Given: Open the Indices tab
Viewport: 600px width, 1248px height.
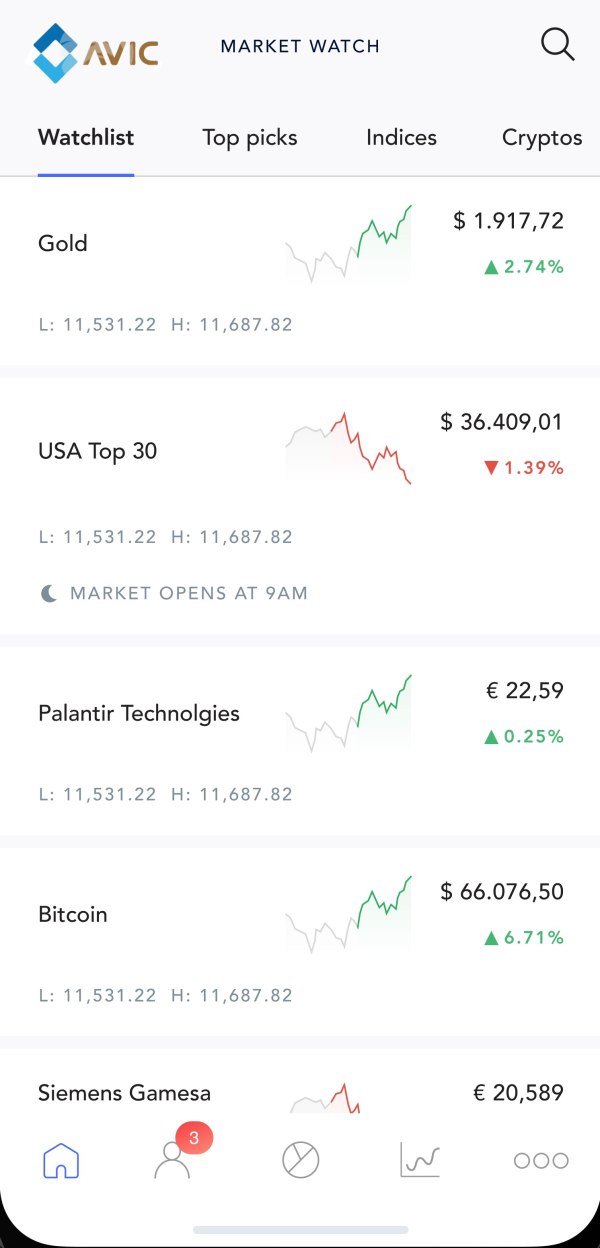Looking at the screenshot, I should [401, 138].
